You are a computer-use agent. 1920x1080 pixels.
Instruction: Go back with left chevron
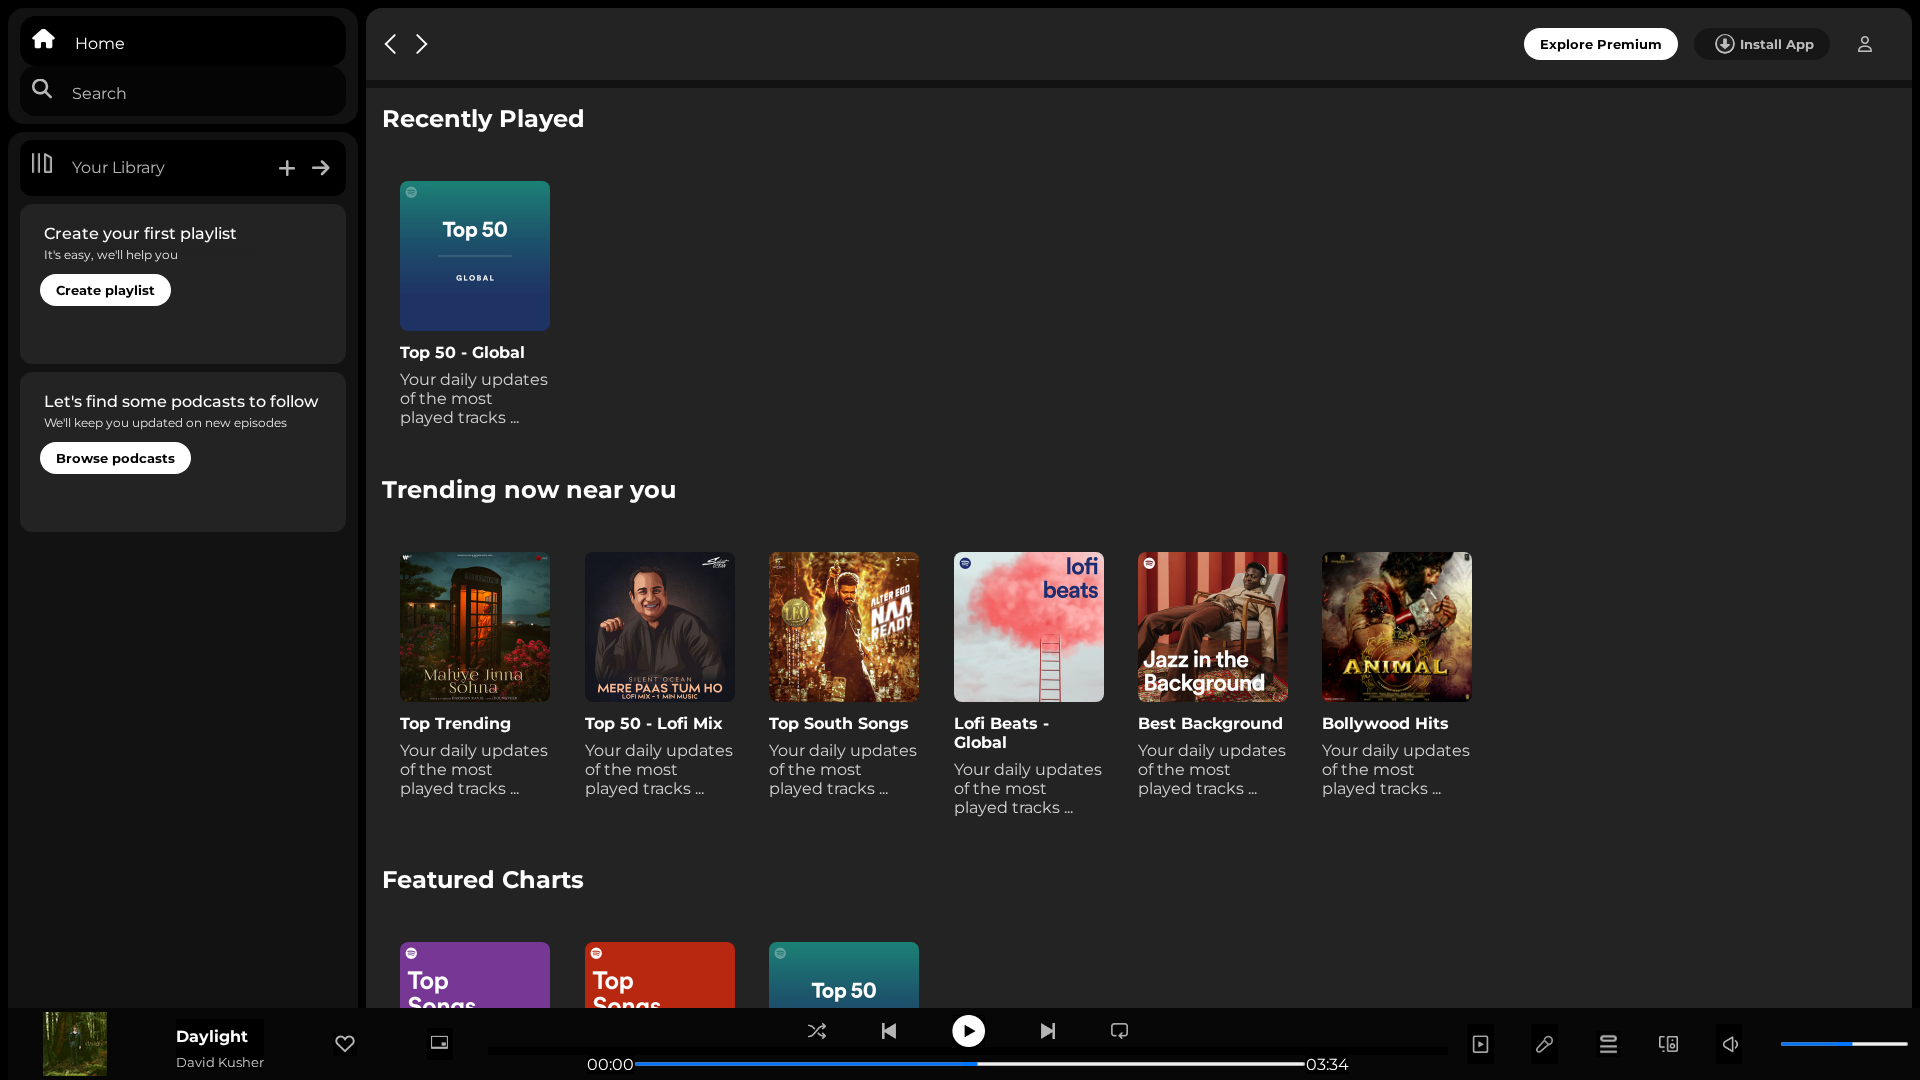(391, 44)
